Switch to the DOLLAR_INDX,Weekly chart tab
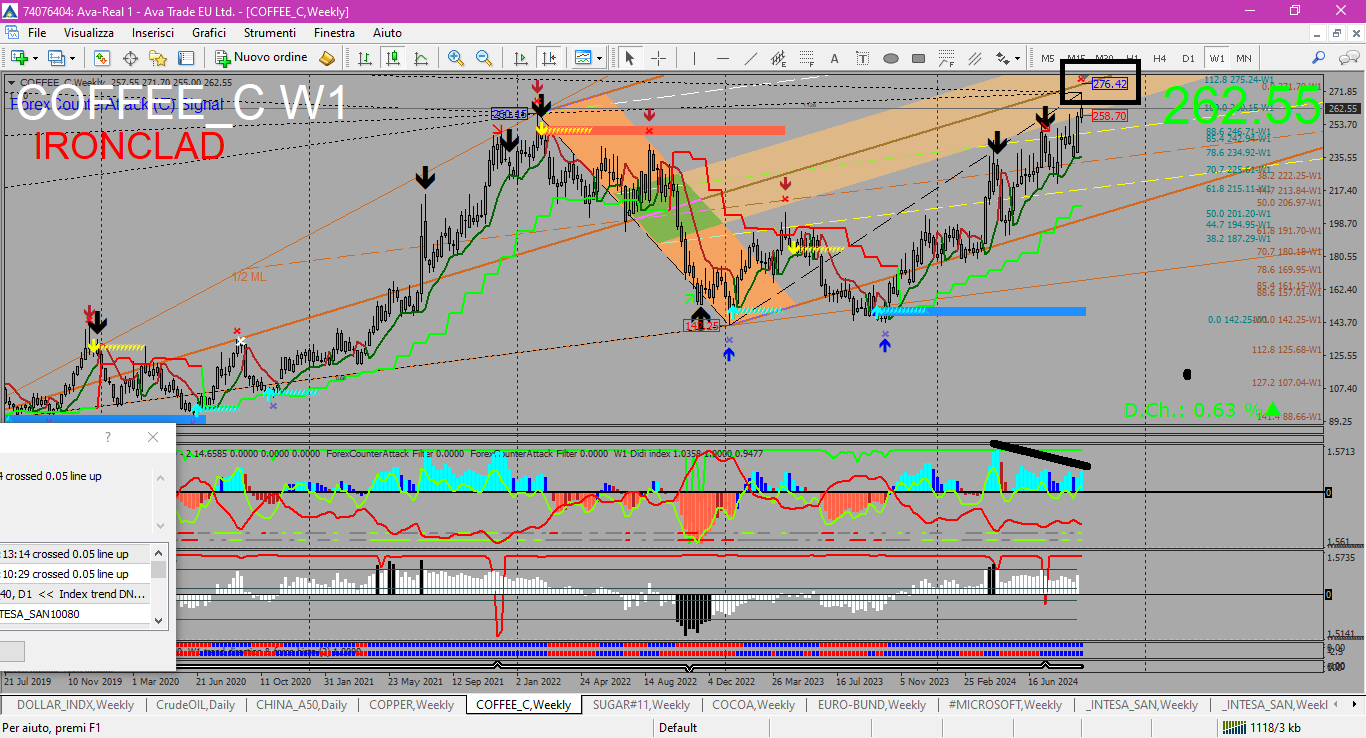This screenshot has width=1366, height=738. (x=76, y=704)
